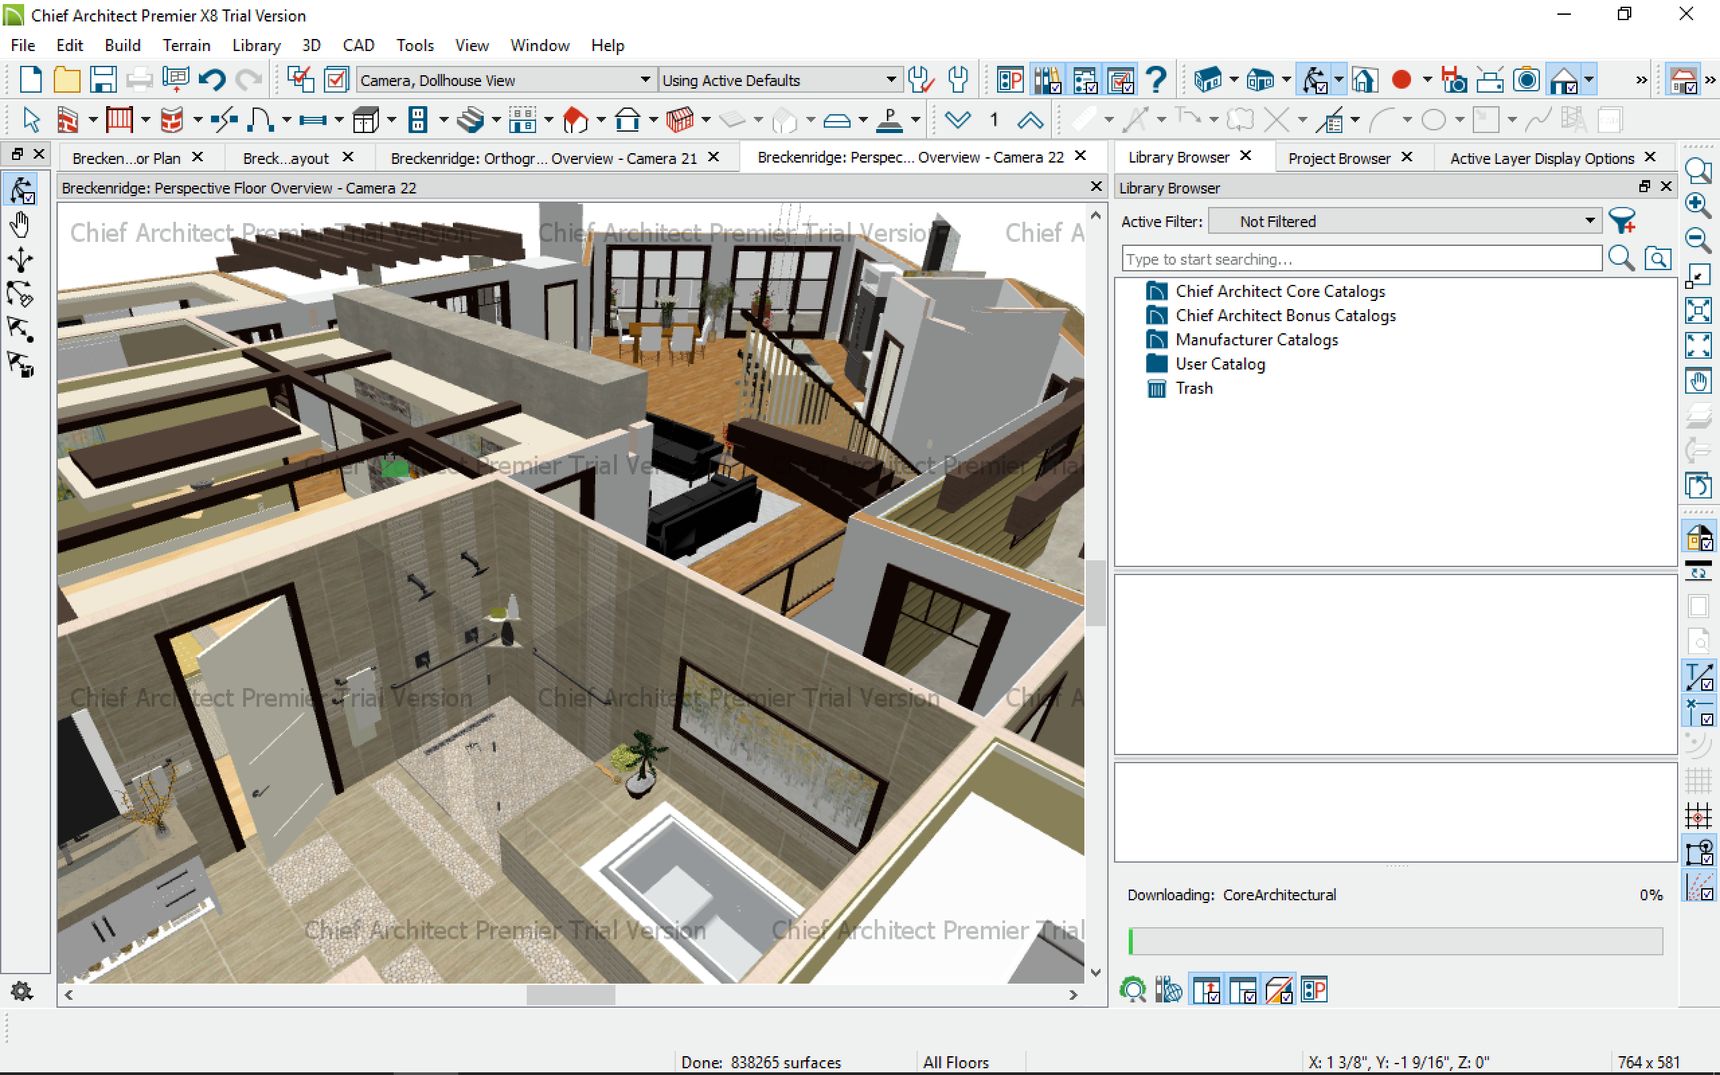Image resolution: width=1720 pixels, height=1075 pixels.
Task: Open the Terrain menu
Action: 186,45
